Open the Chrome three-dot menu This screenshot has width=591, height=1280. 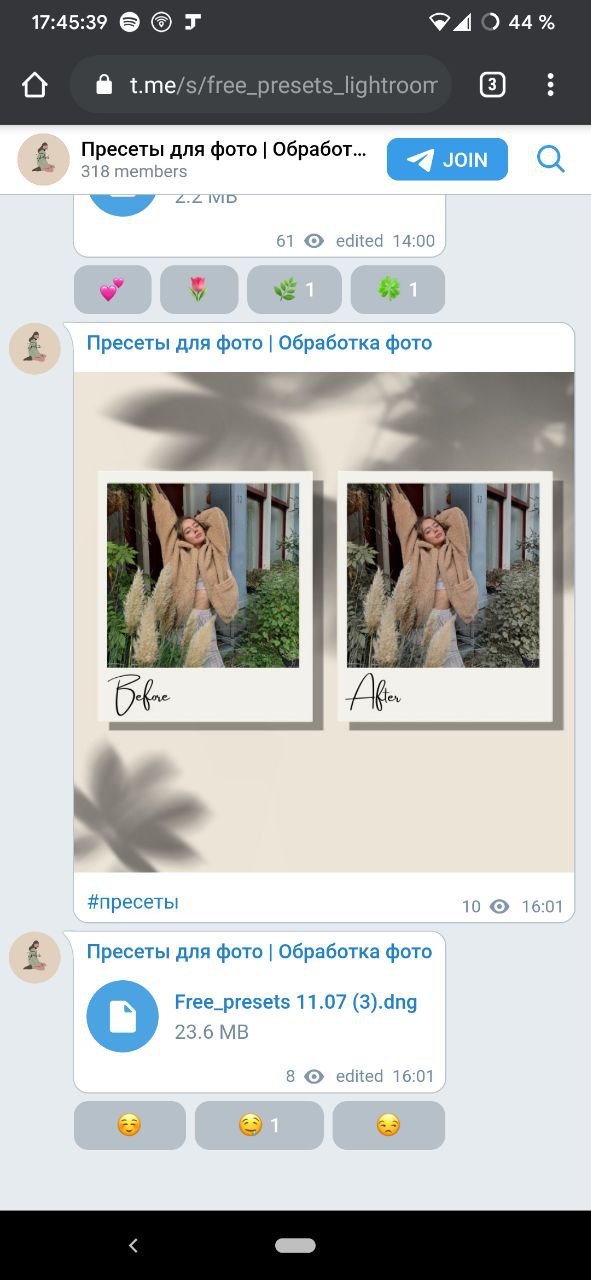point(550,85)
